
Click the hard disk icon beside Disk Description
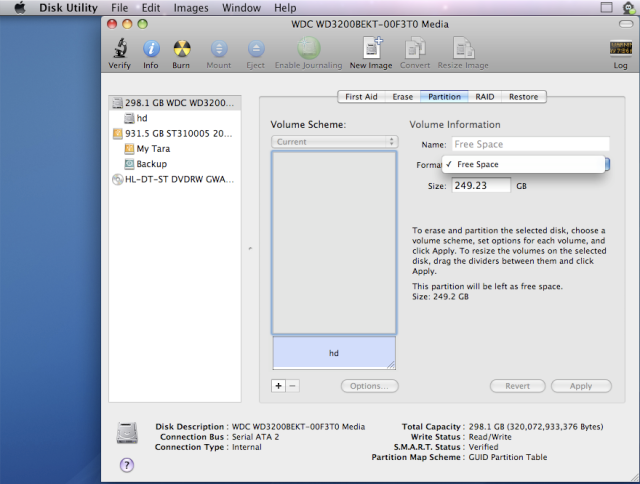click(x=127, y=433)
